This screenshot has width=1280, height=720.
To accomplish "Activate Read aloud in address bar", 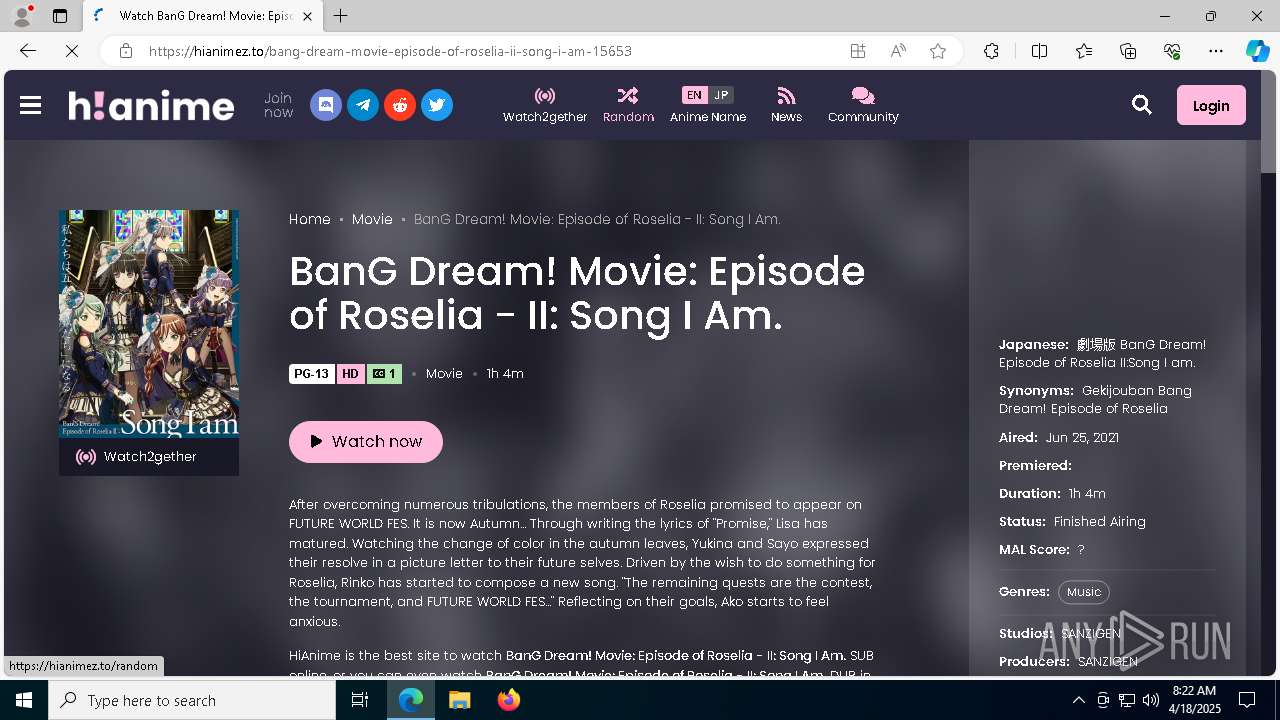I will [898, 51].
